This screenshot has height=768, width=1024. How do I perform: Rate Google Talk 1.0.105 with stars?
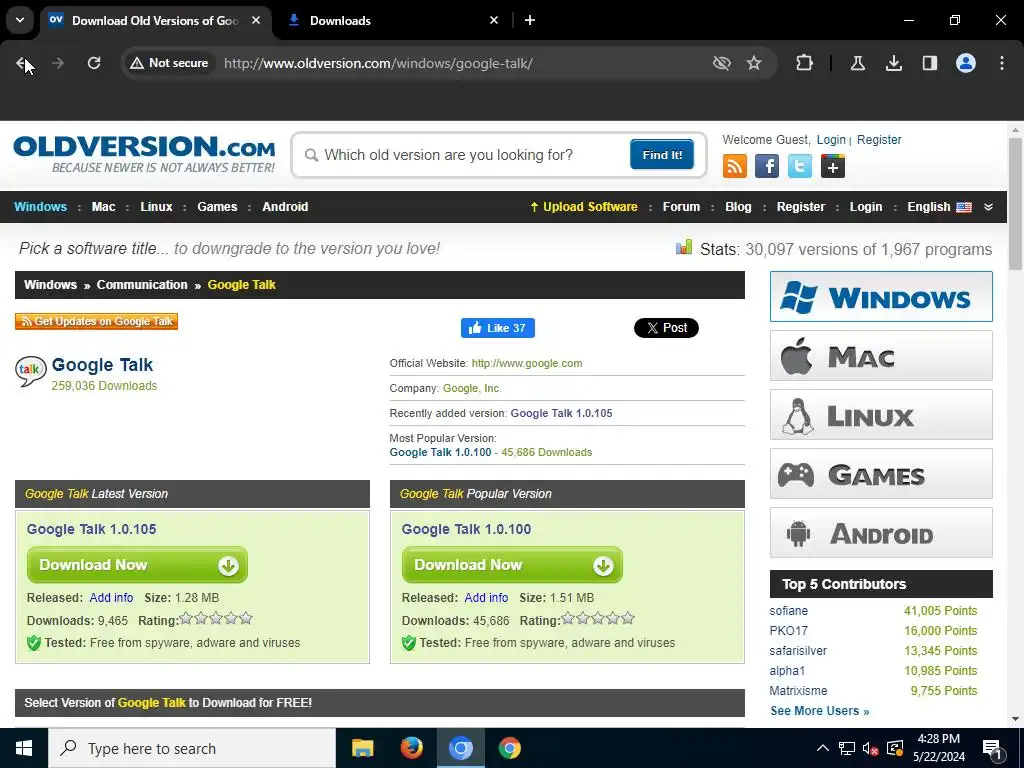pos(216,618)
